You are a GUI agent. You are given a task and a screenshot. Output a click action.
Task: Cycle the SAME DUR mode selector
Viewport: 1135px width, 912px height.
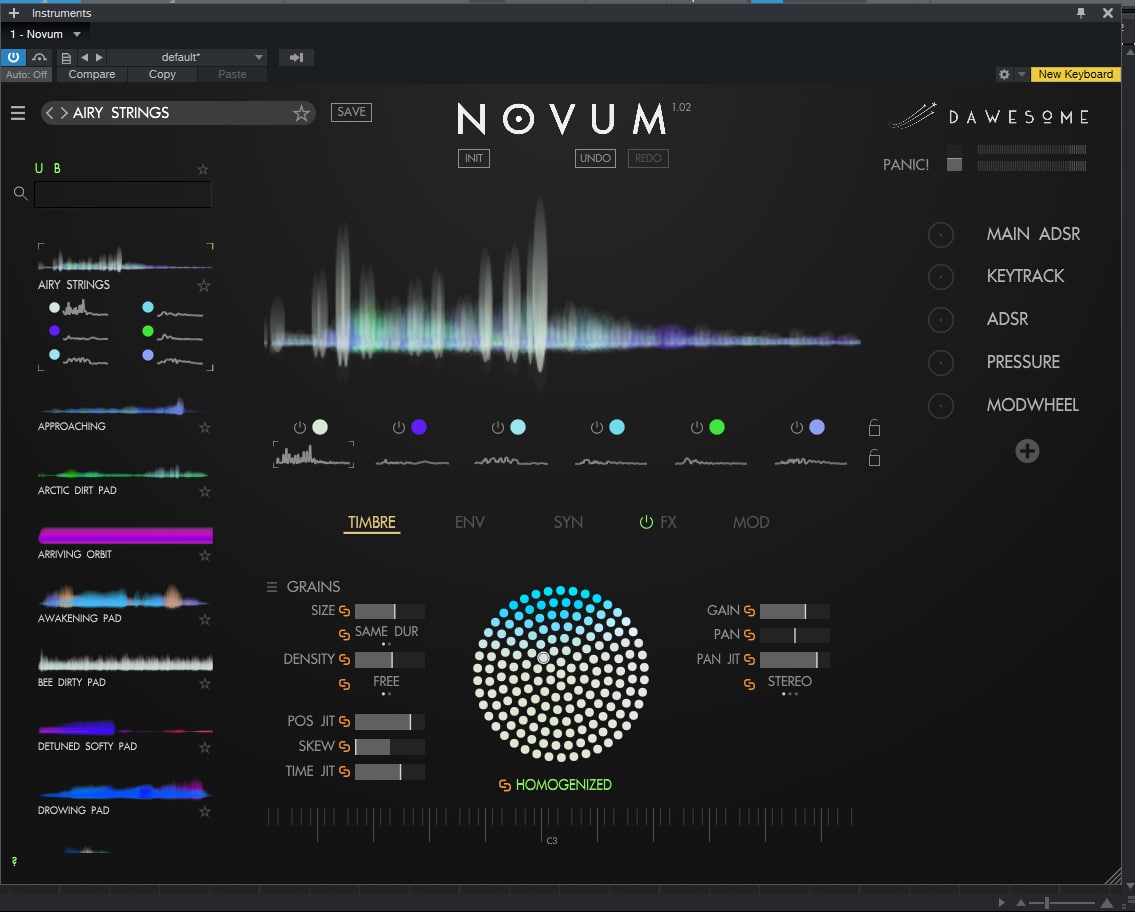(386, 634)
